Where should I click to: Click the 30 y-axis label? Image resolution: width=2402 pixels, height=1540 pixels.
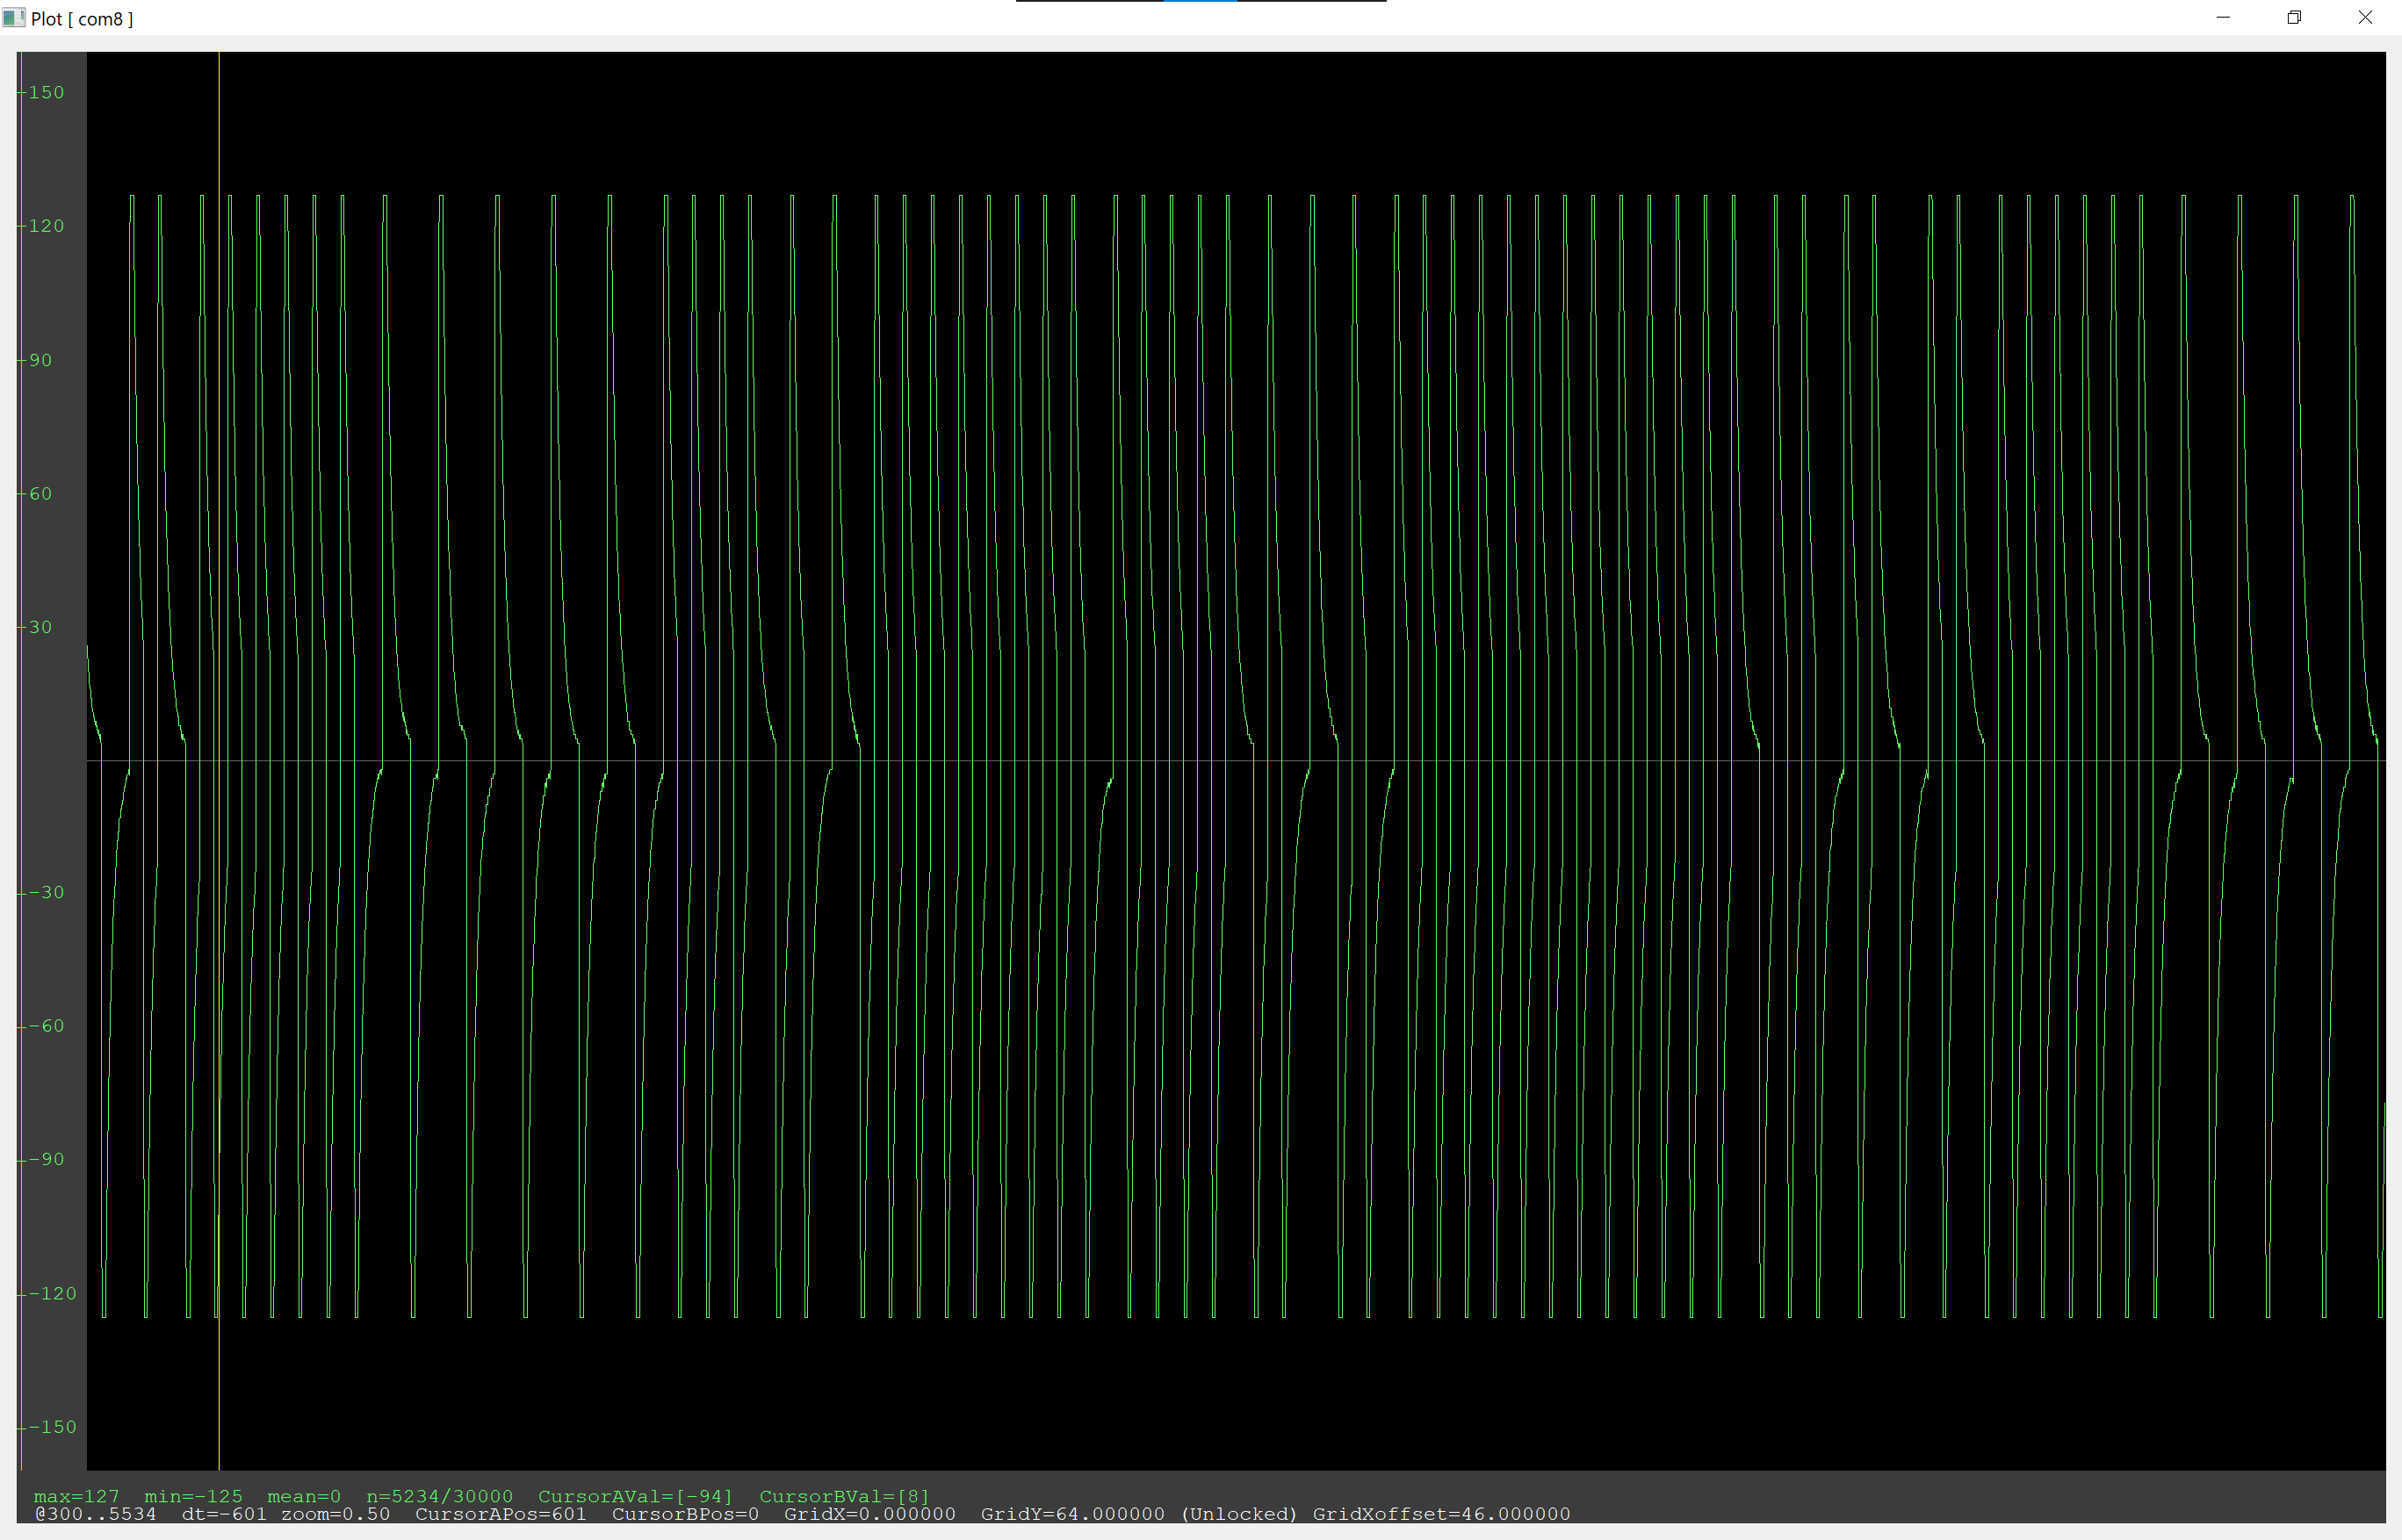click(x=40, y=627)
